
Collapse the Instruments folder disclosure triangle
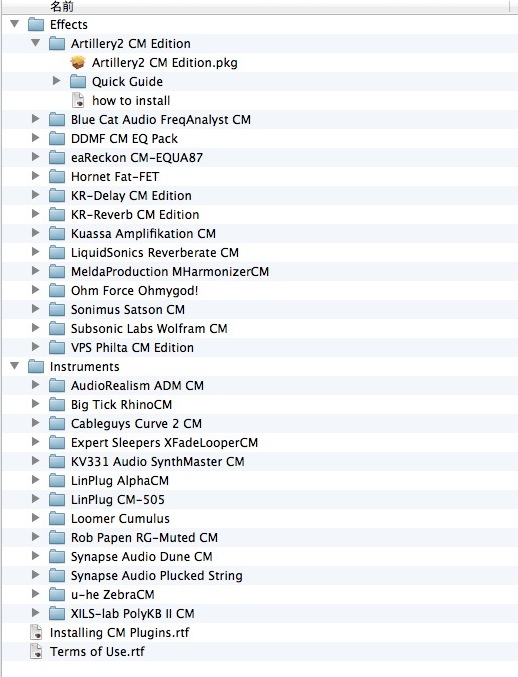pos(15,366)
